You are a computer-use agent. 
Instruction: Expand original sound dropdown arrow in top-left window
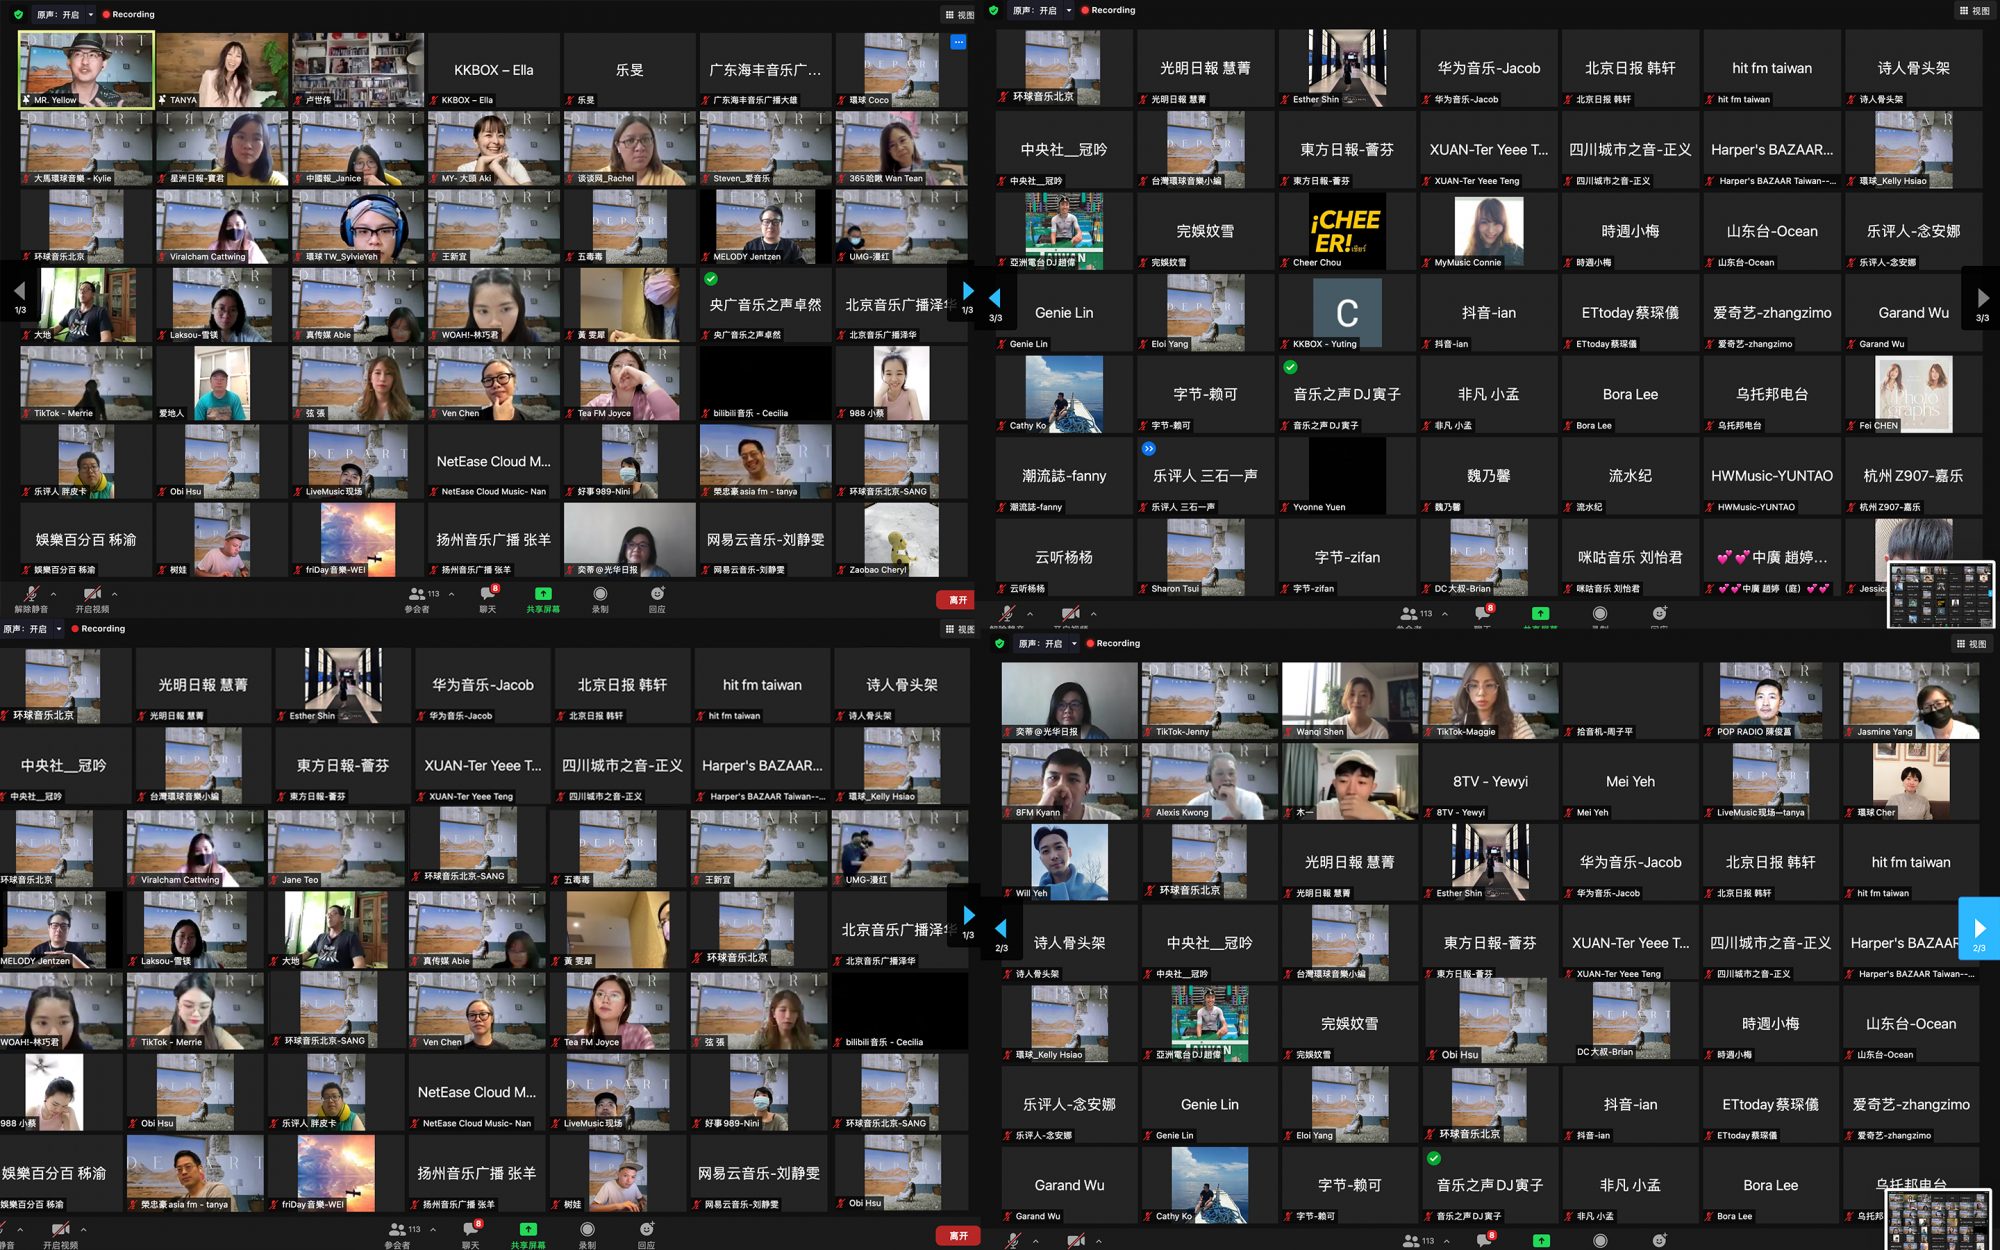(91, 15)
